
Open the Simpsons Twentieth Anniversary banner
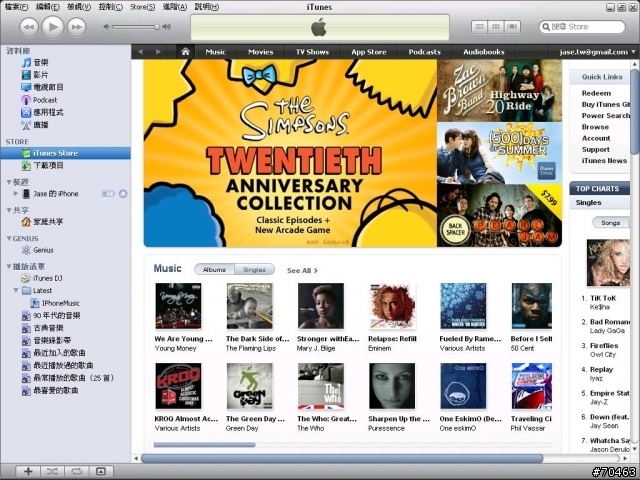290,153
